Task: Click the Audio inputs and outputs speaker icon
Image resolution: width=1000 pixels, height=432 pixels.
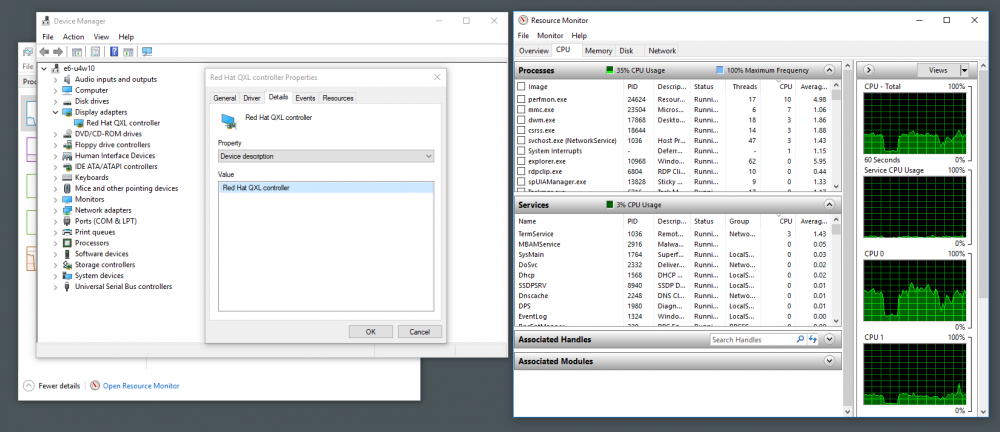Action: [67, 79]
